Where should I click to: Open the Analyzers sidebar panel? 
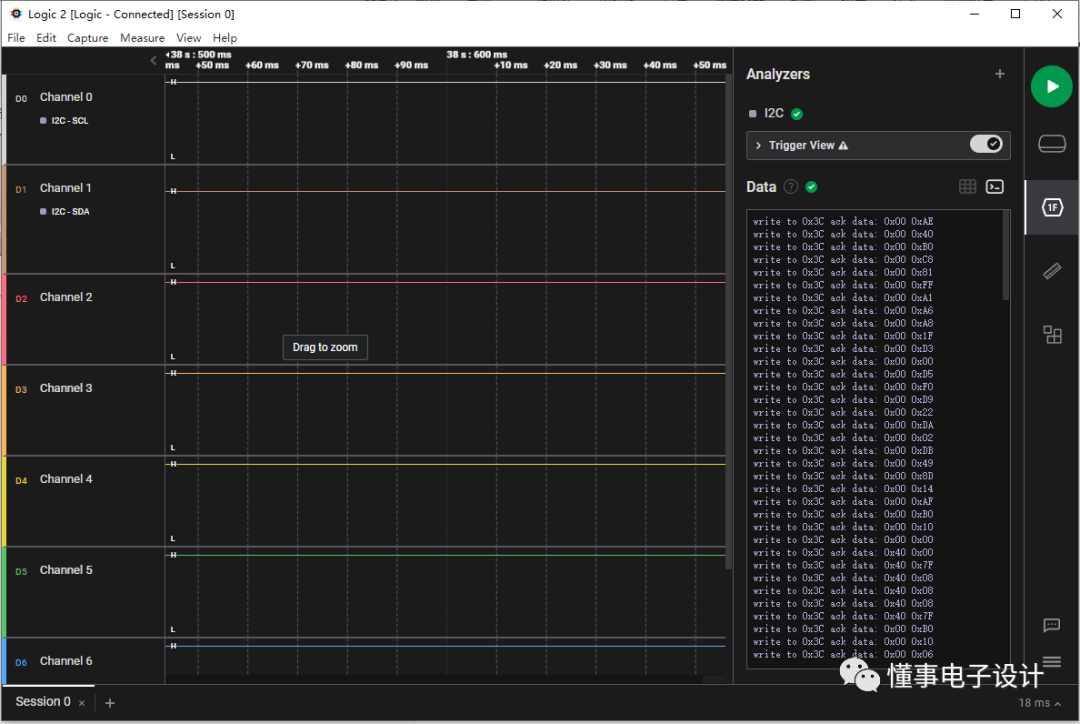point(1051,207)
